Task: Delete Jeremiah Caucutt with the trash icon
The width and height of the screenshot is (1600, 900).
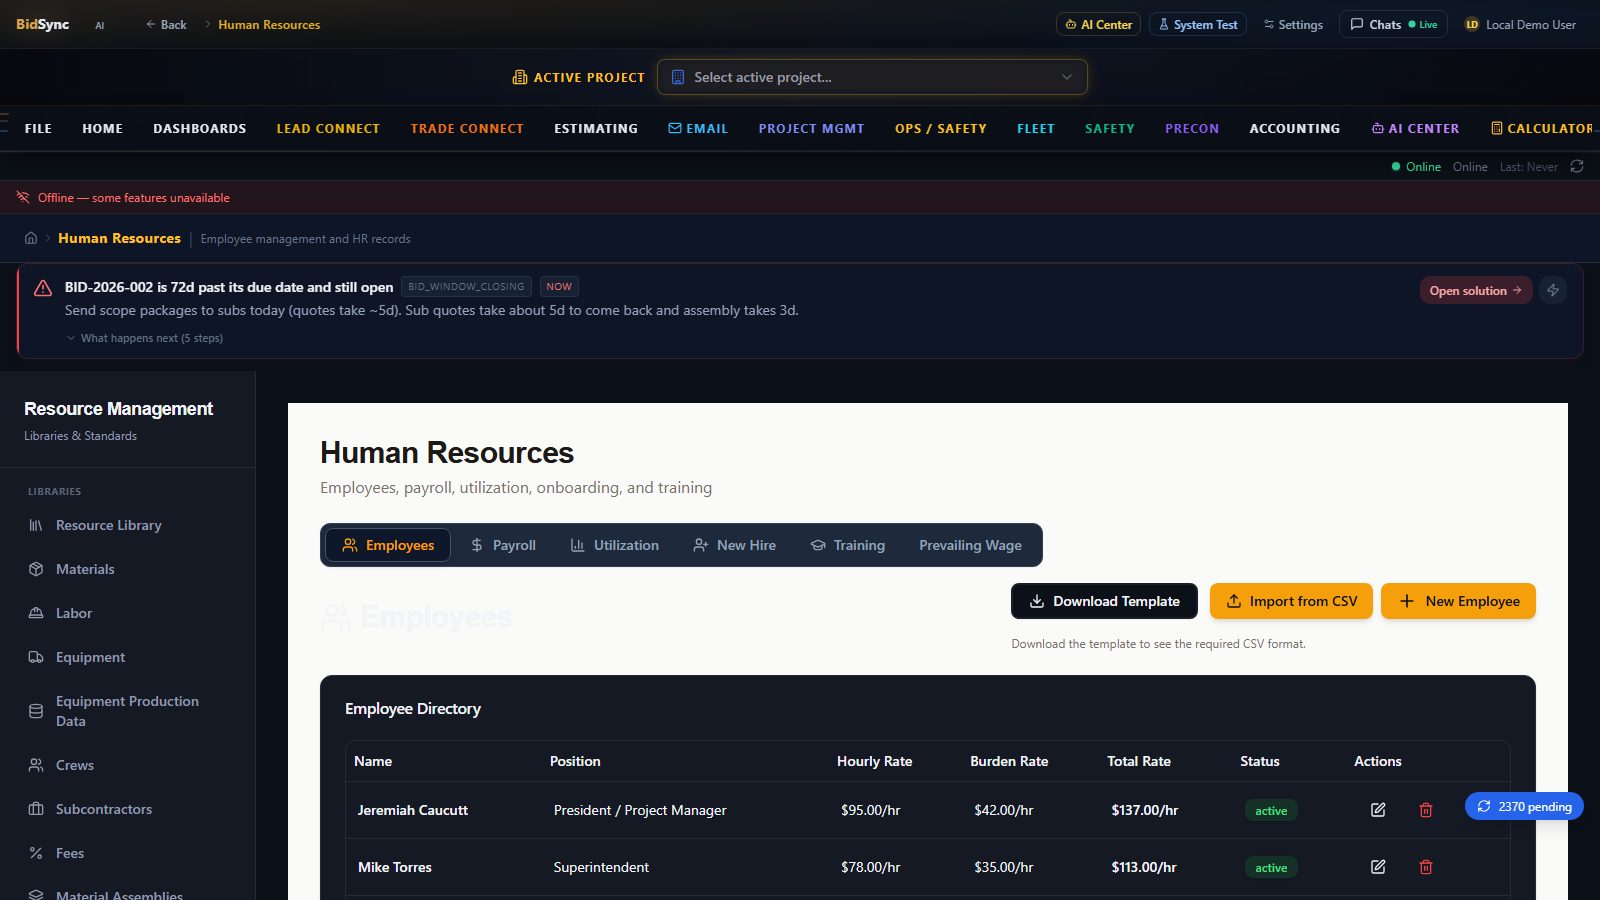Action: click(1426, 810)
